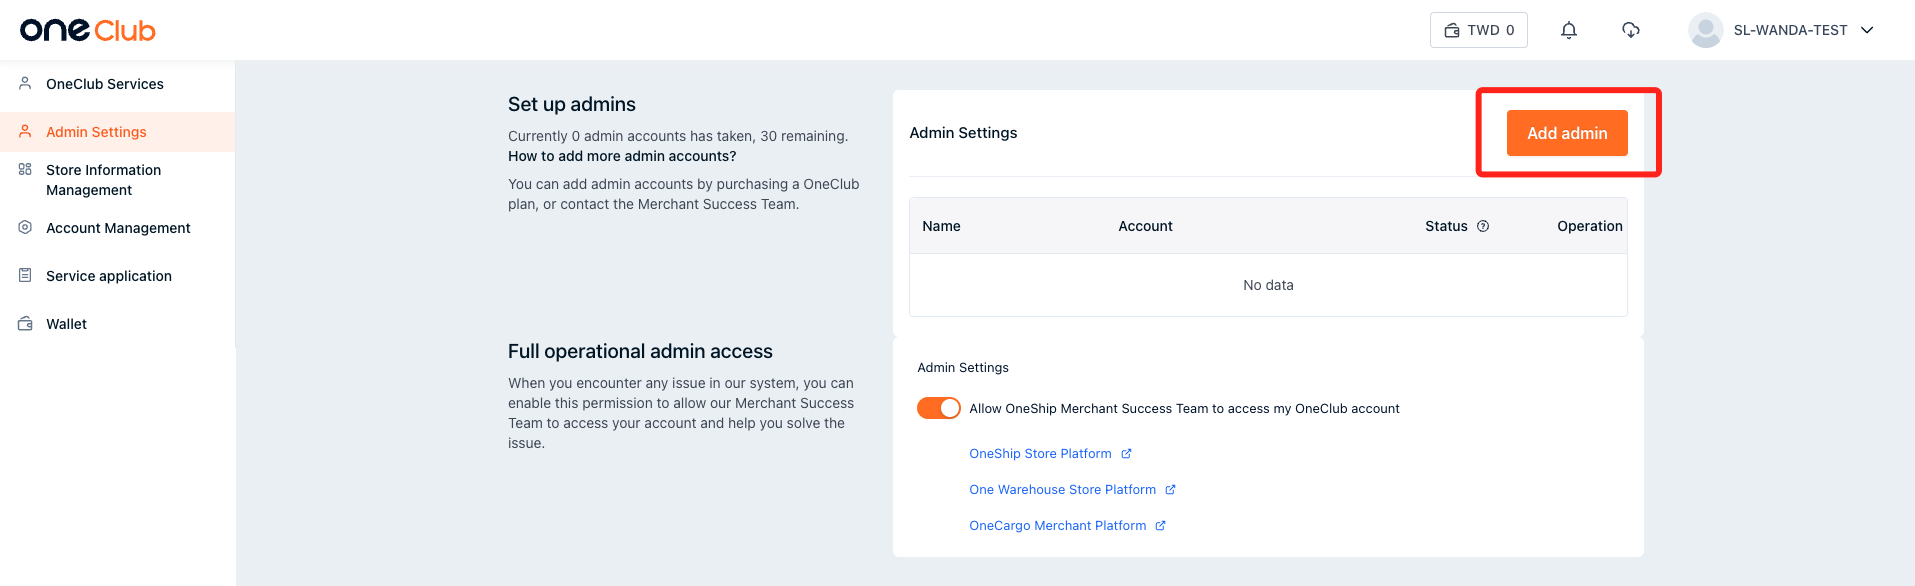This screenshot has height=586, width=1915.
Task: Click the notification bell icon
Action: 1568,30
